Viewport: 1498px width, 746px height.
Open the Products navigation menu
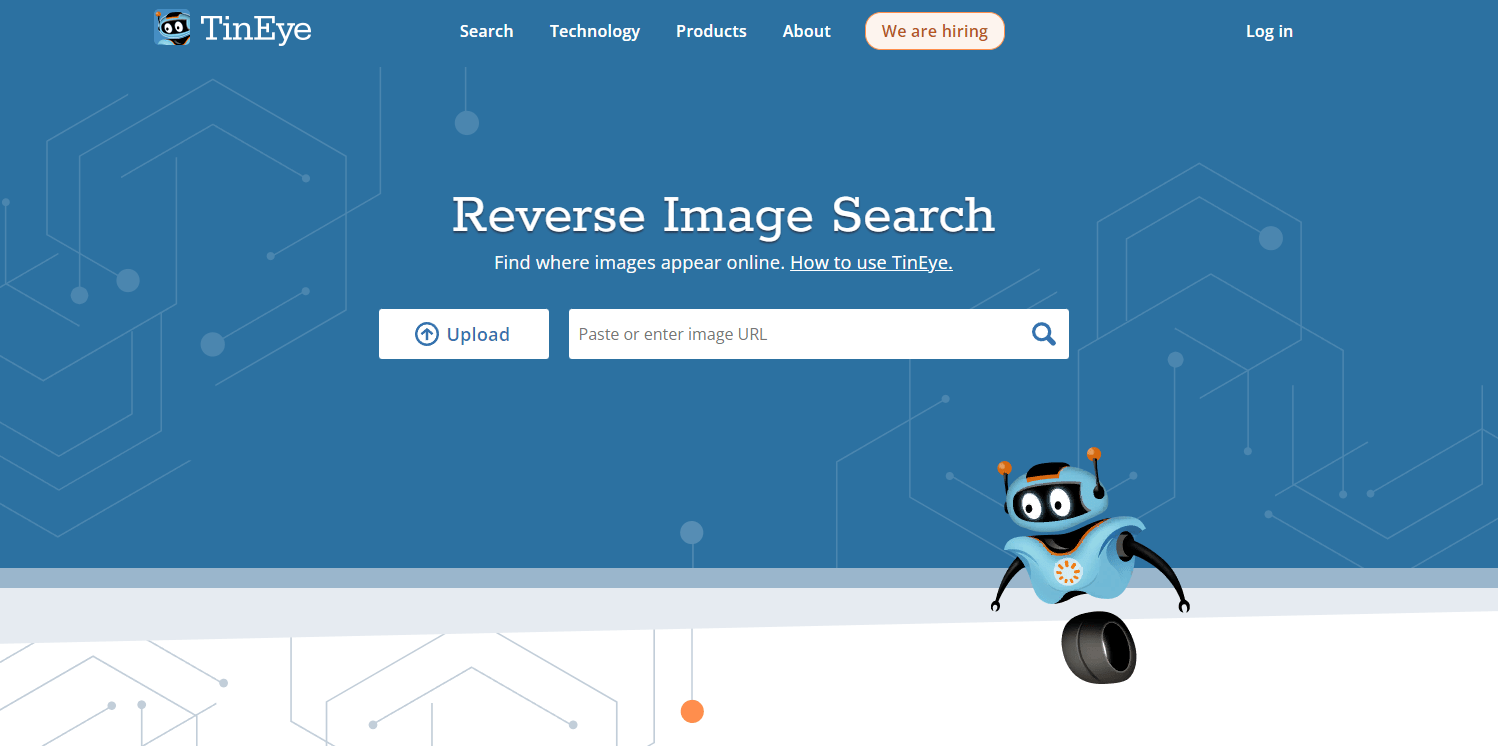tap(711, 31)
